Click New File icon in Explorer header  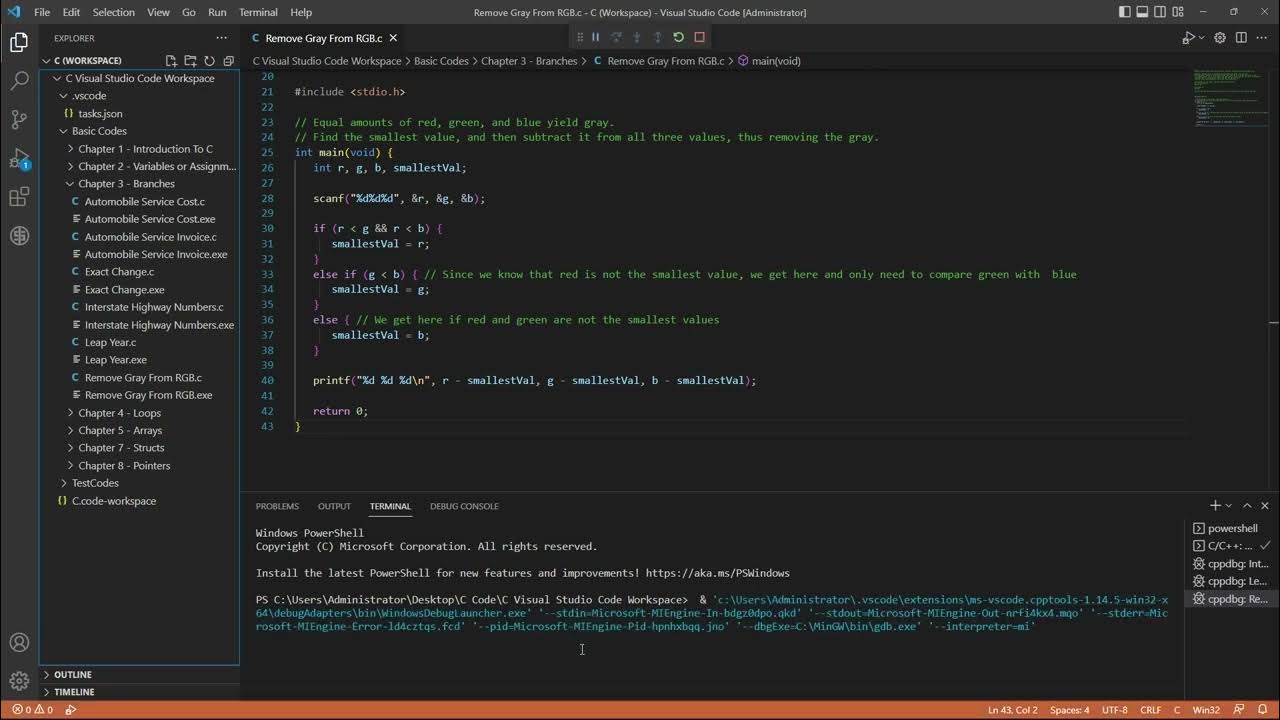(171, 61)
